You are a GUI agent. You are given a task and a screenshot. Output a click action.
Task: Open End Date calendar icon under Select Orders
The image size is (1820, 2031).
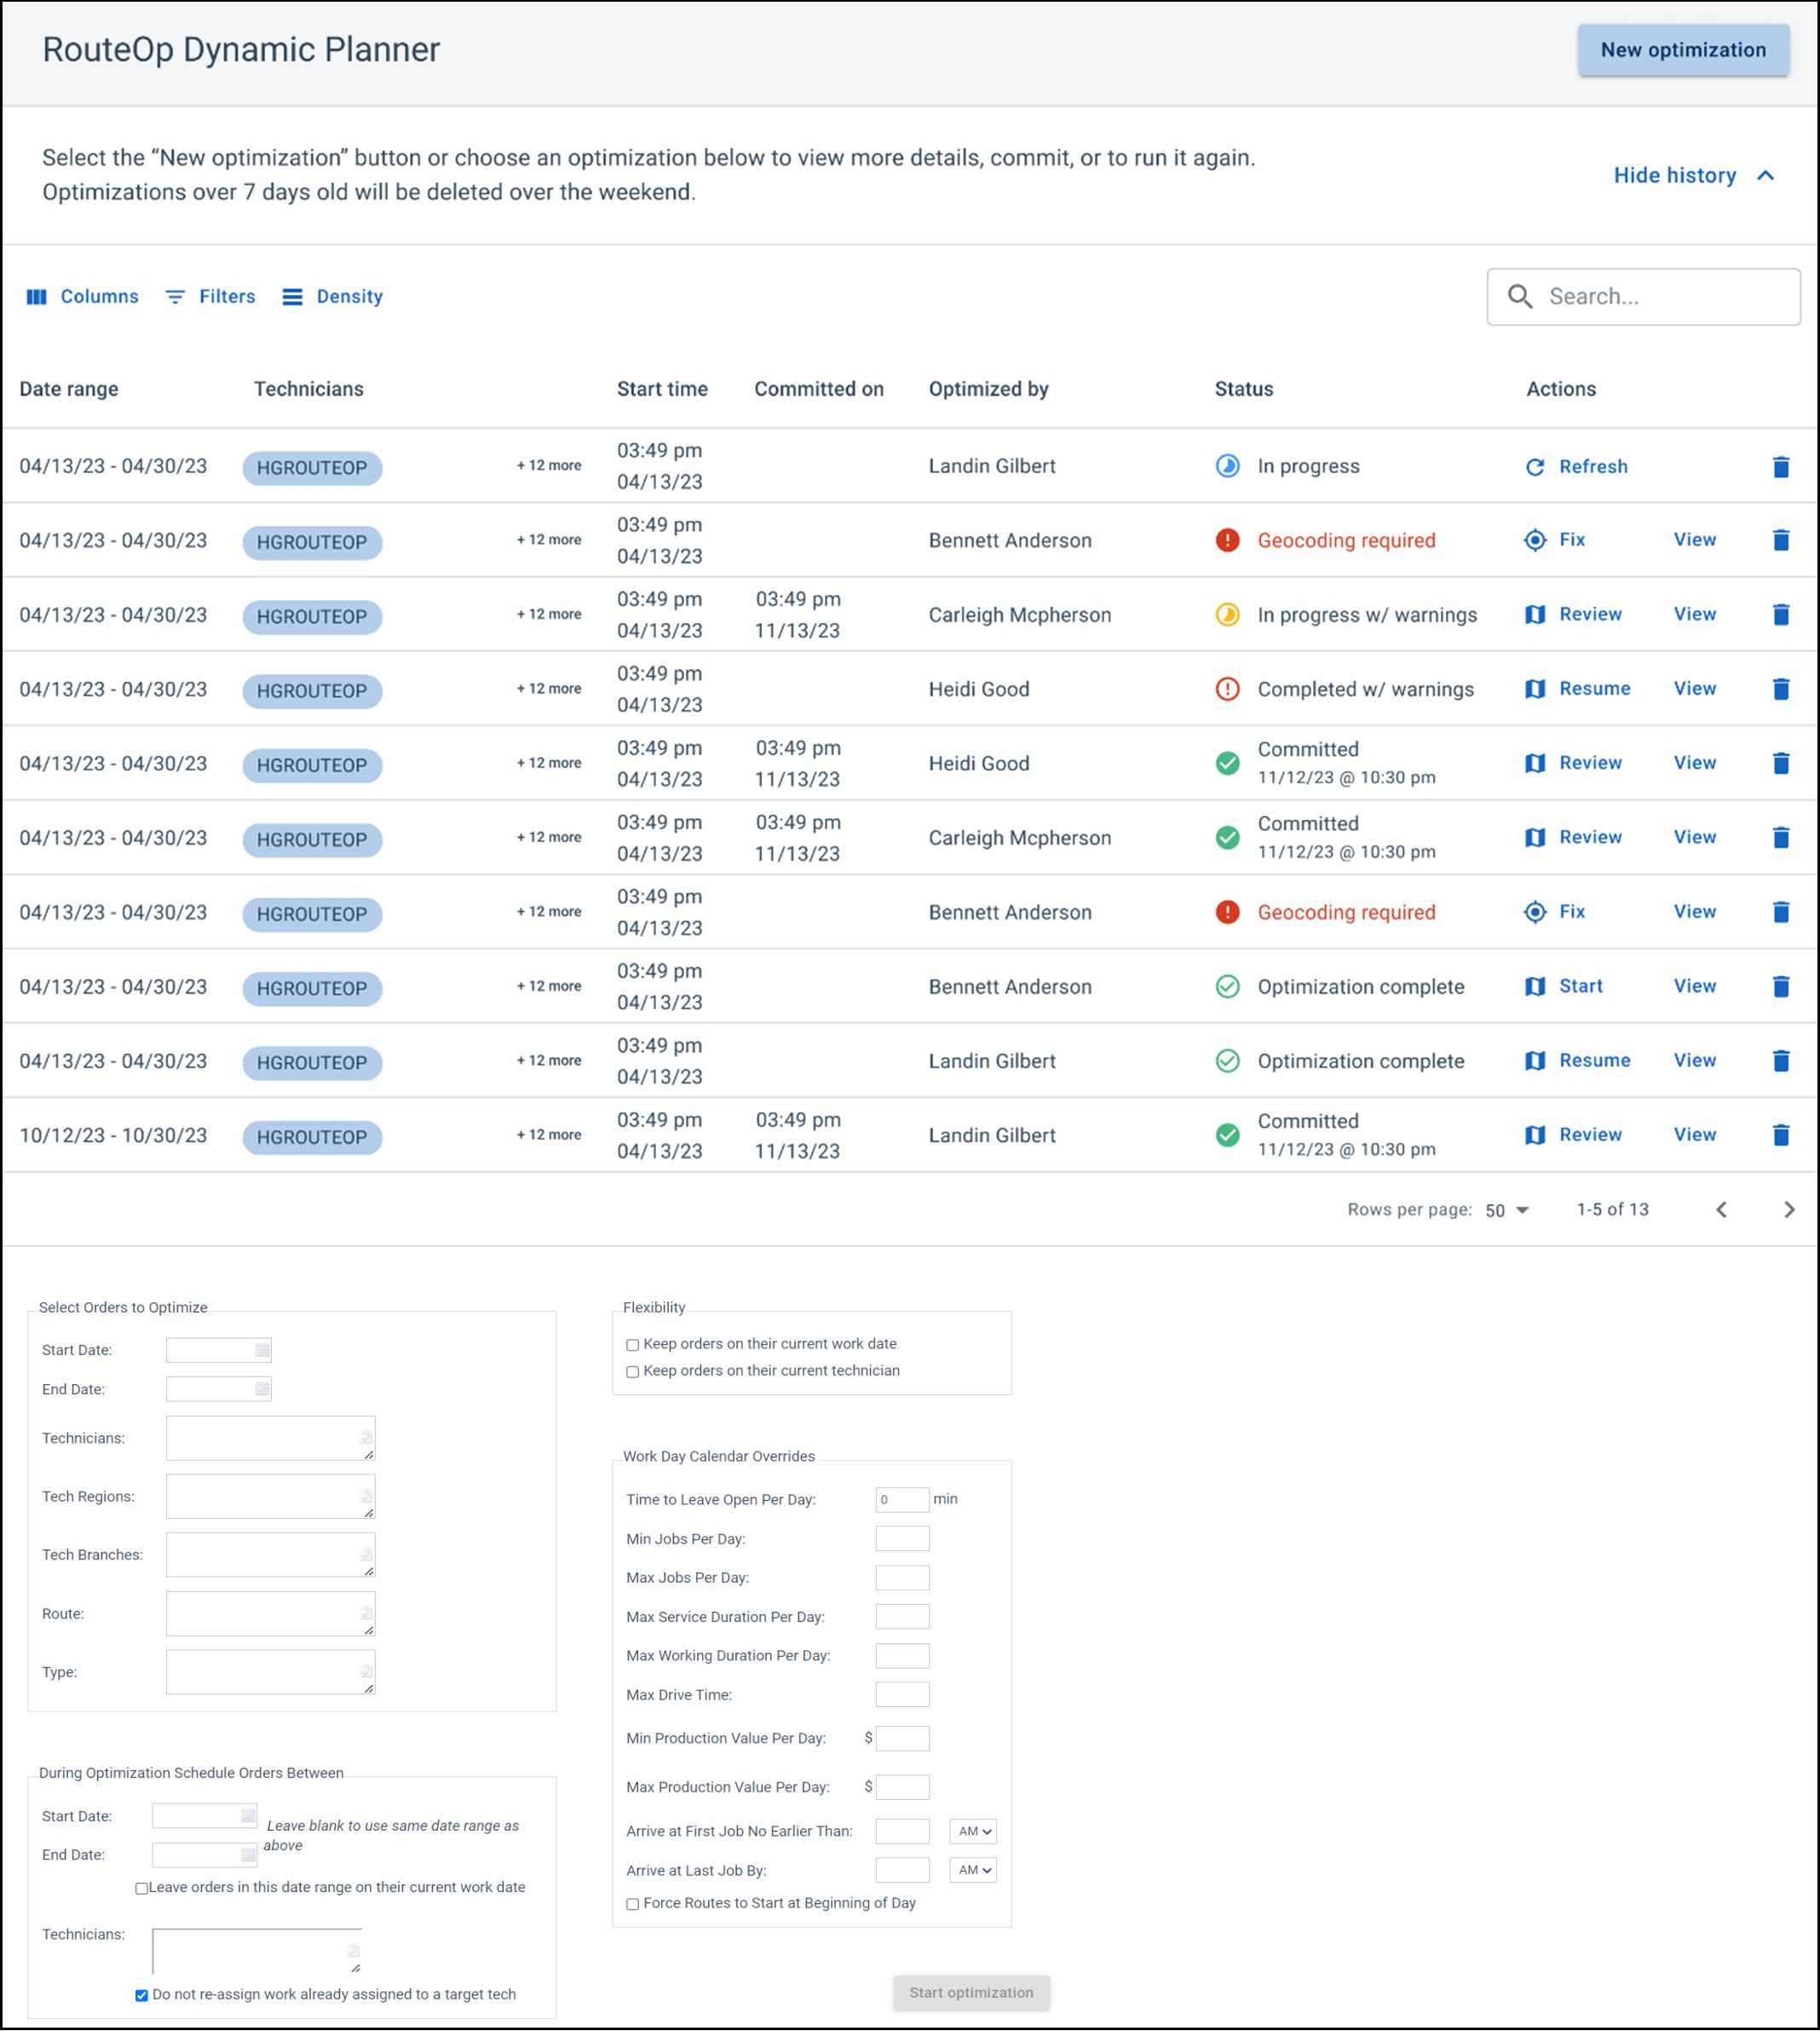[x=262, y=1389]
